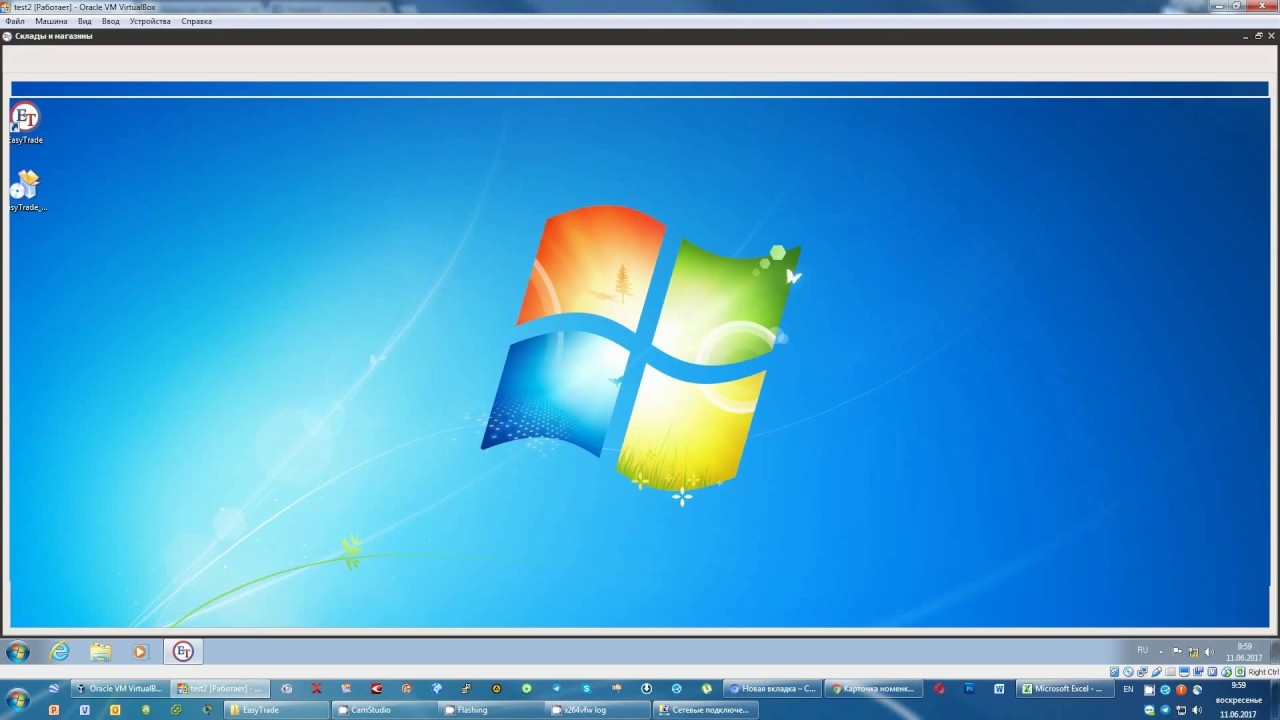Open the Ввод menu
Screen dimensions: 1280x720
click(110, 21)
